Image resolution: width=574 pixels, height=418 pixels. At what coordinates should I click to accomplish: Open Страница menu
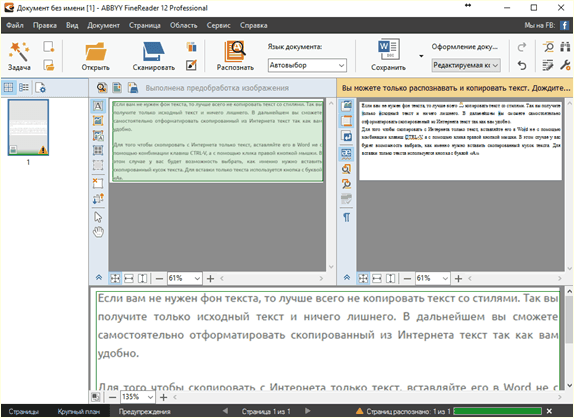pos(145,25)
